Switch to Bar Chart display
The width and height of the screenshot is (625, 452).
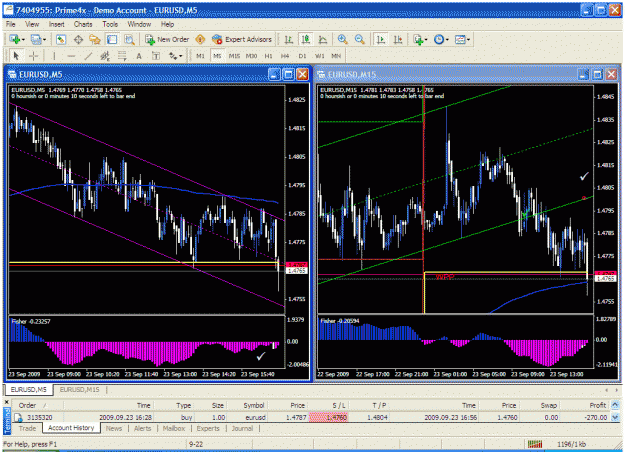point(289,39)
